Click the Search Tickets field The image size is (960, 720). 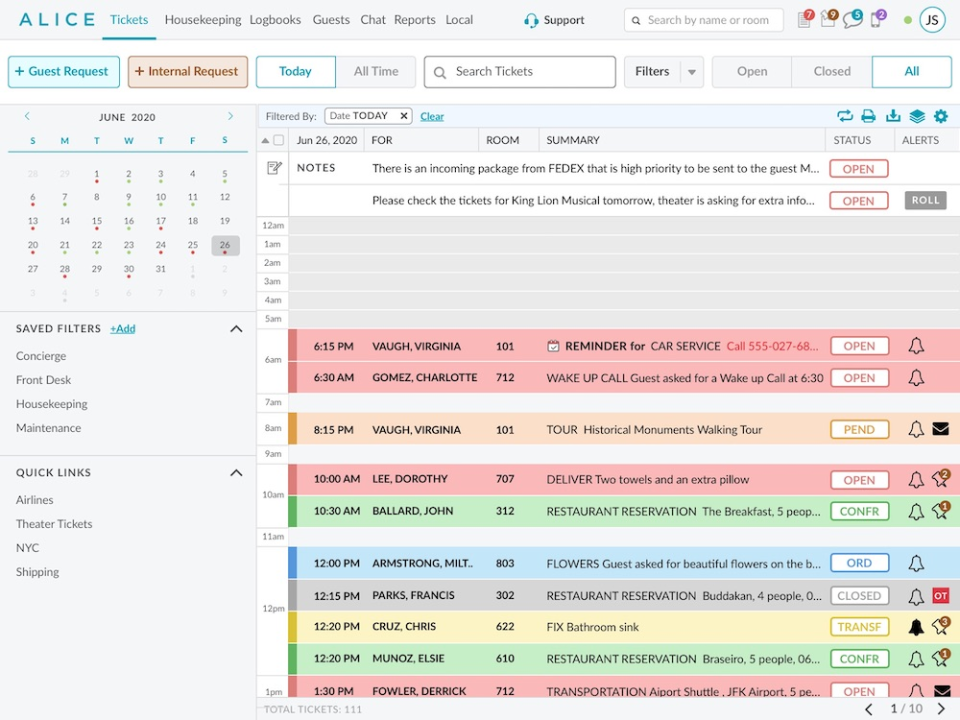click(x=519, y=72)
